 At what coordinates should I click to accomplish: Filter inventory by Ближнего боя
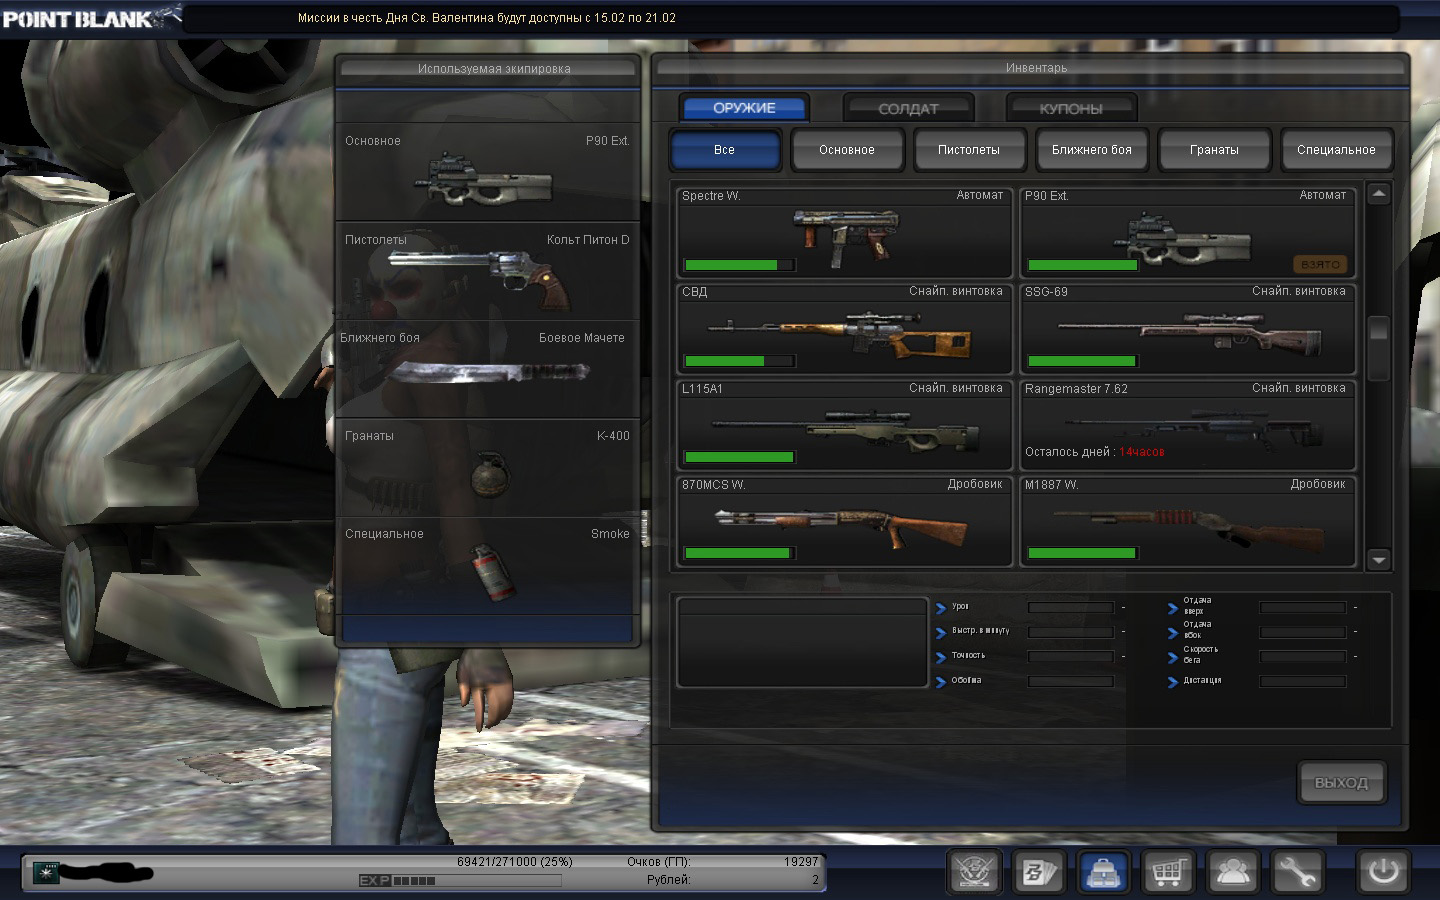(x=1091, y=150)
